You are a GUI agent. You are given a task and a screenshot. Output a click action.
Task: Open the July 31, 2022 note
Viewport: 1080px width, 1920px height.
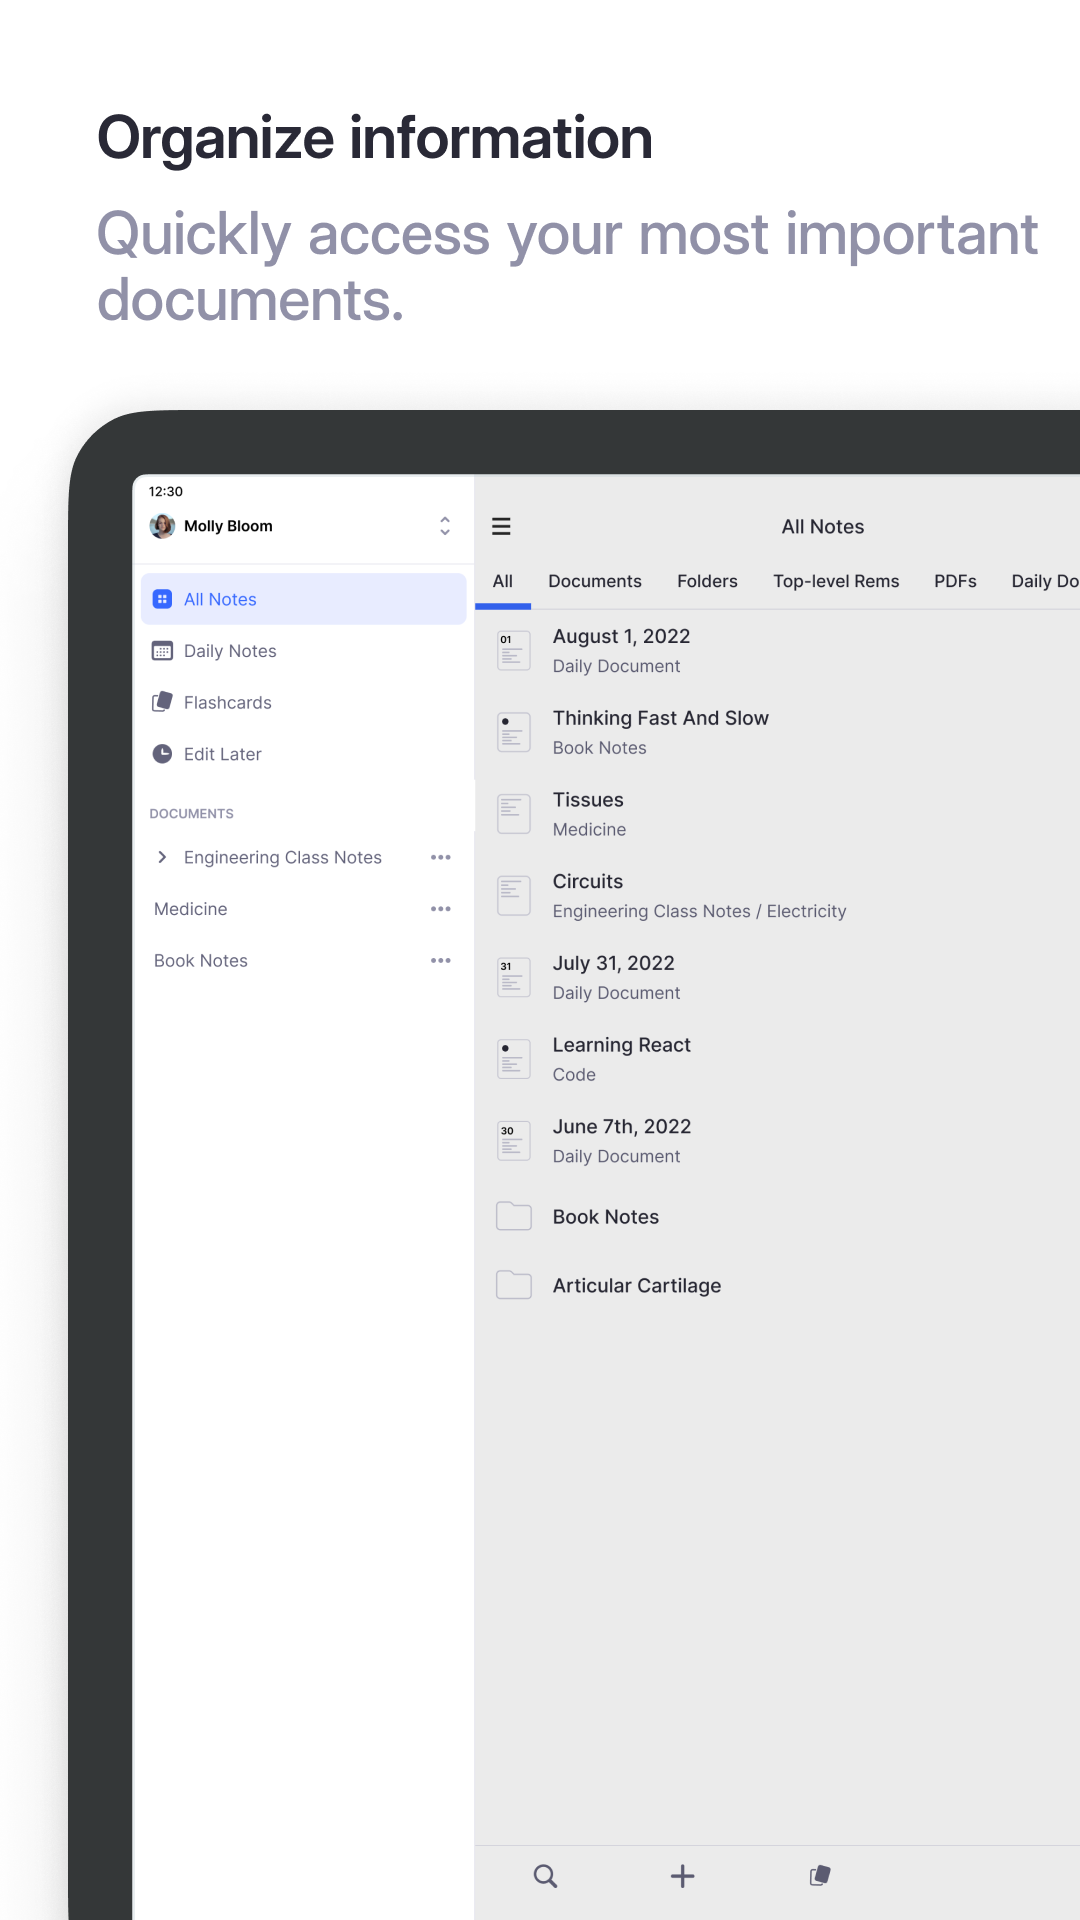tap(777, 978)
